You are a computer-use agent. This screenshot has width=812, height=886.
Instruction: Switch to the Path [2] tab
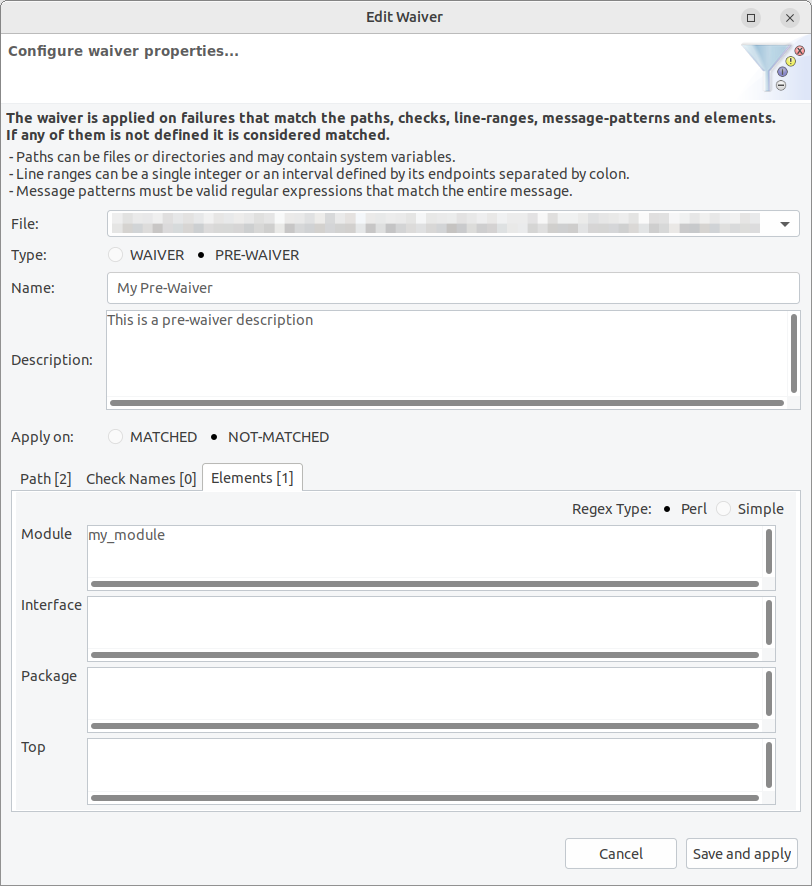[45, 478]
